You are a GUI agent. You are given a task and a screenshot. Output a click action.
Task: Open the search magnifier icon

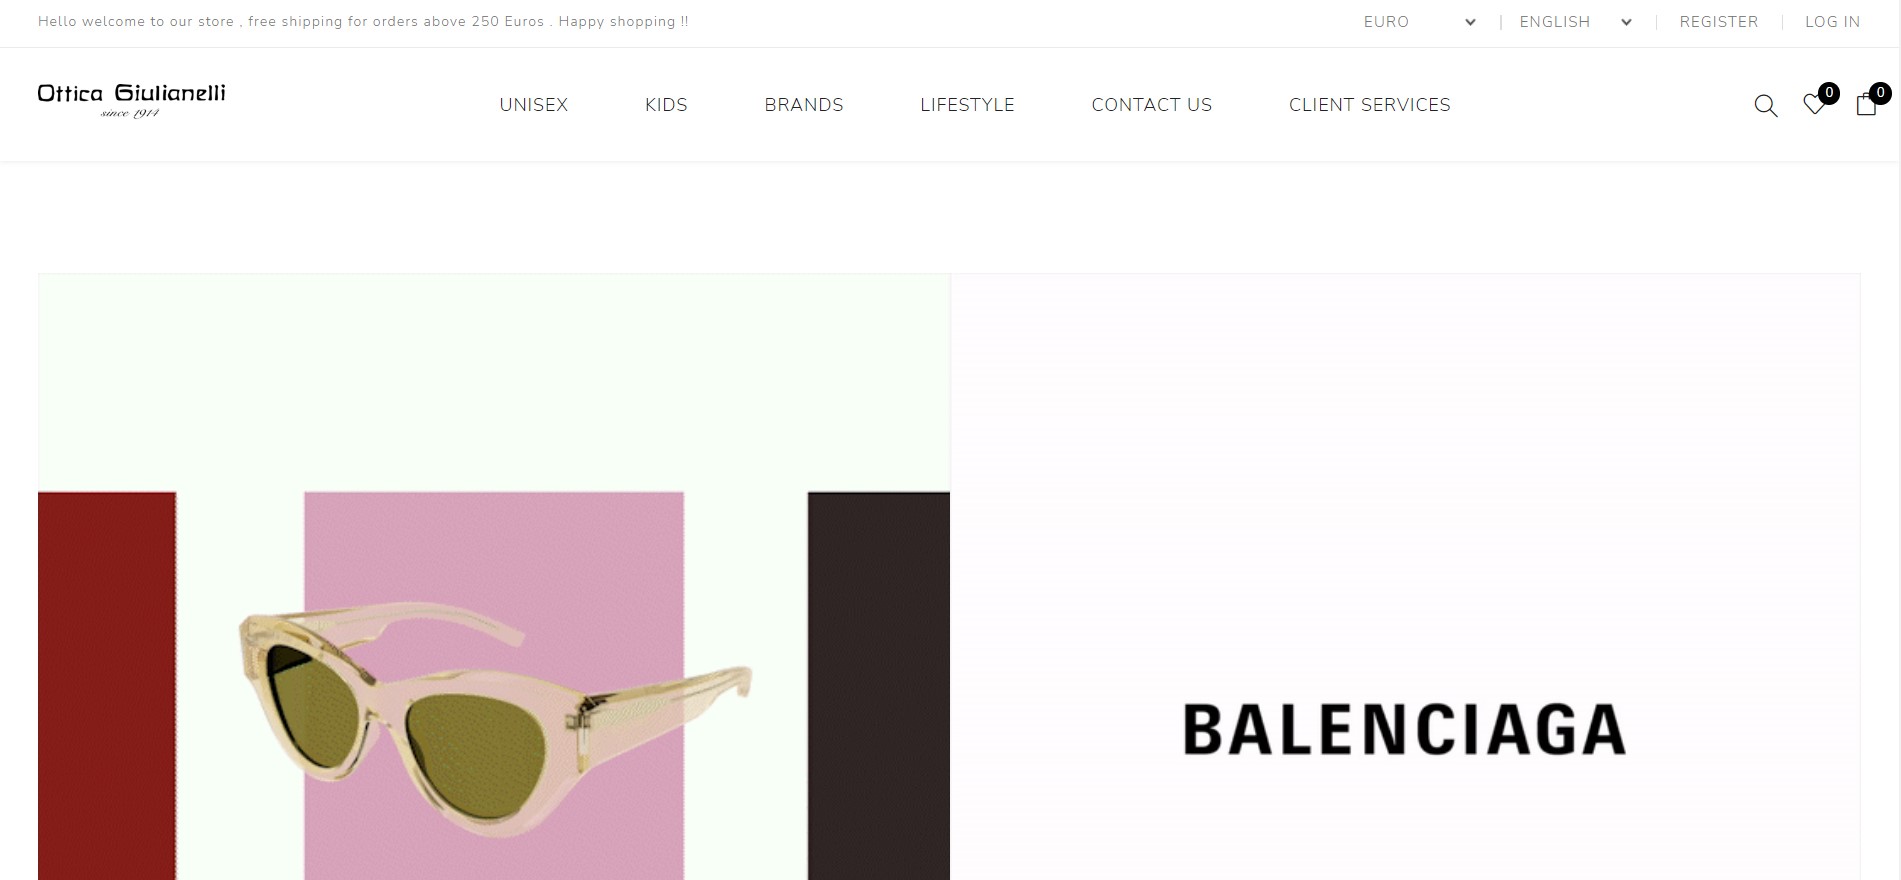click(x=1766, y=105)
